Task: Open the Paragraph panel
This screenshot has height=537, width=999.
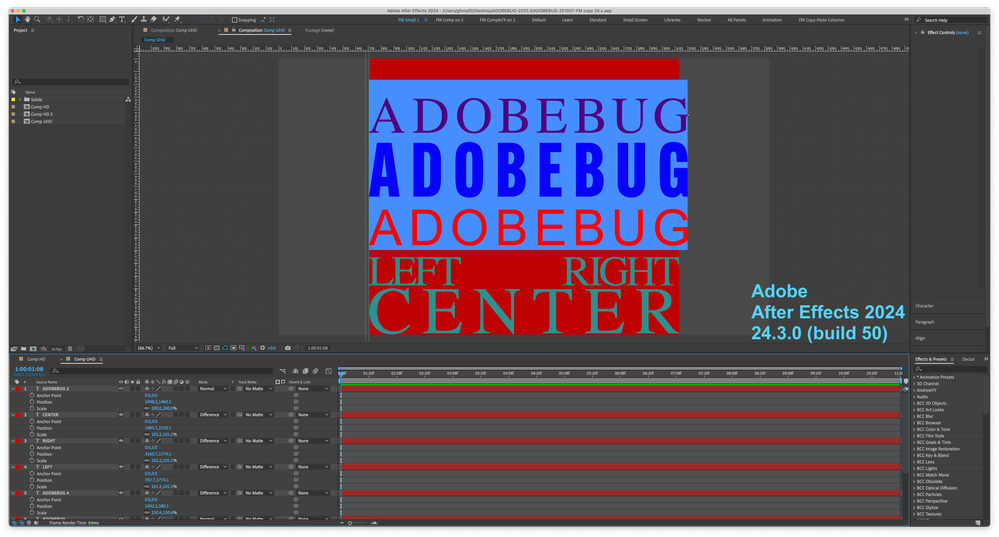Action: coord(925,322)
